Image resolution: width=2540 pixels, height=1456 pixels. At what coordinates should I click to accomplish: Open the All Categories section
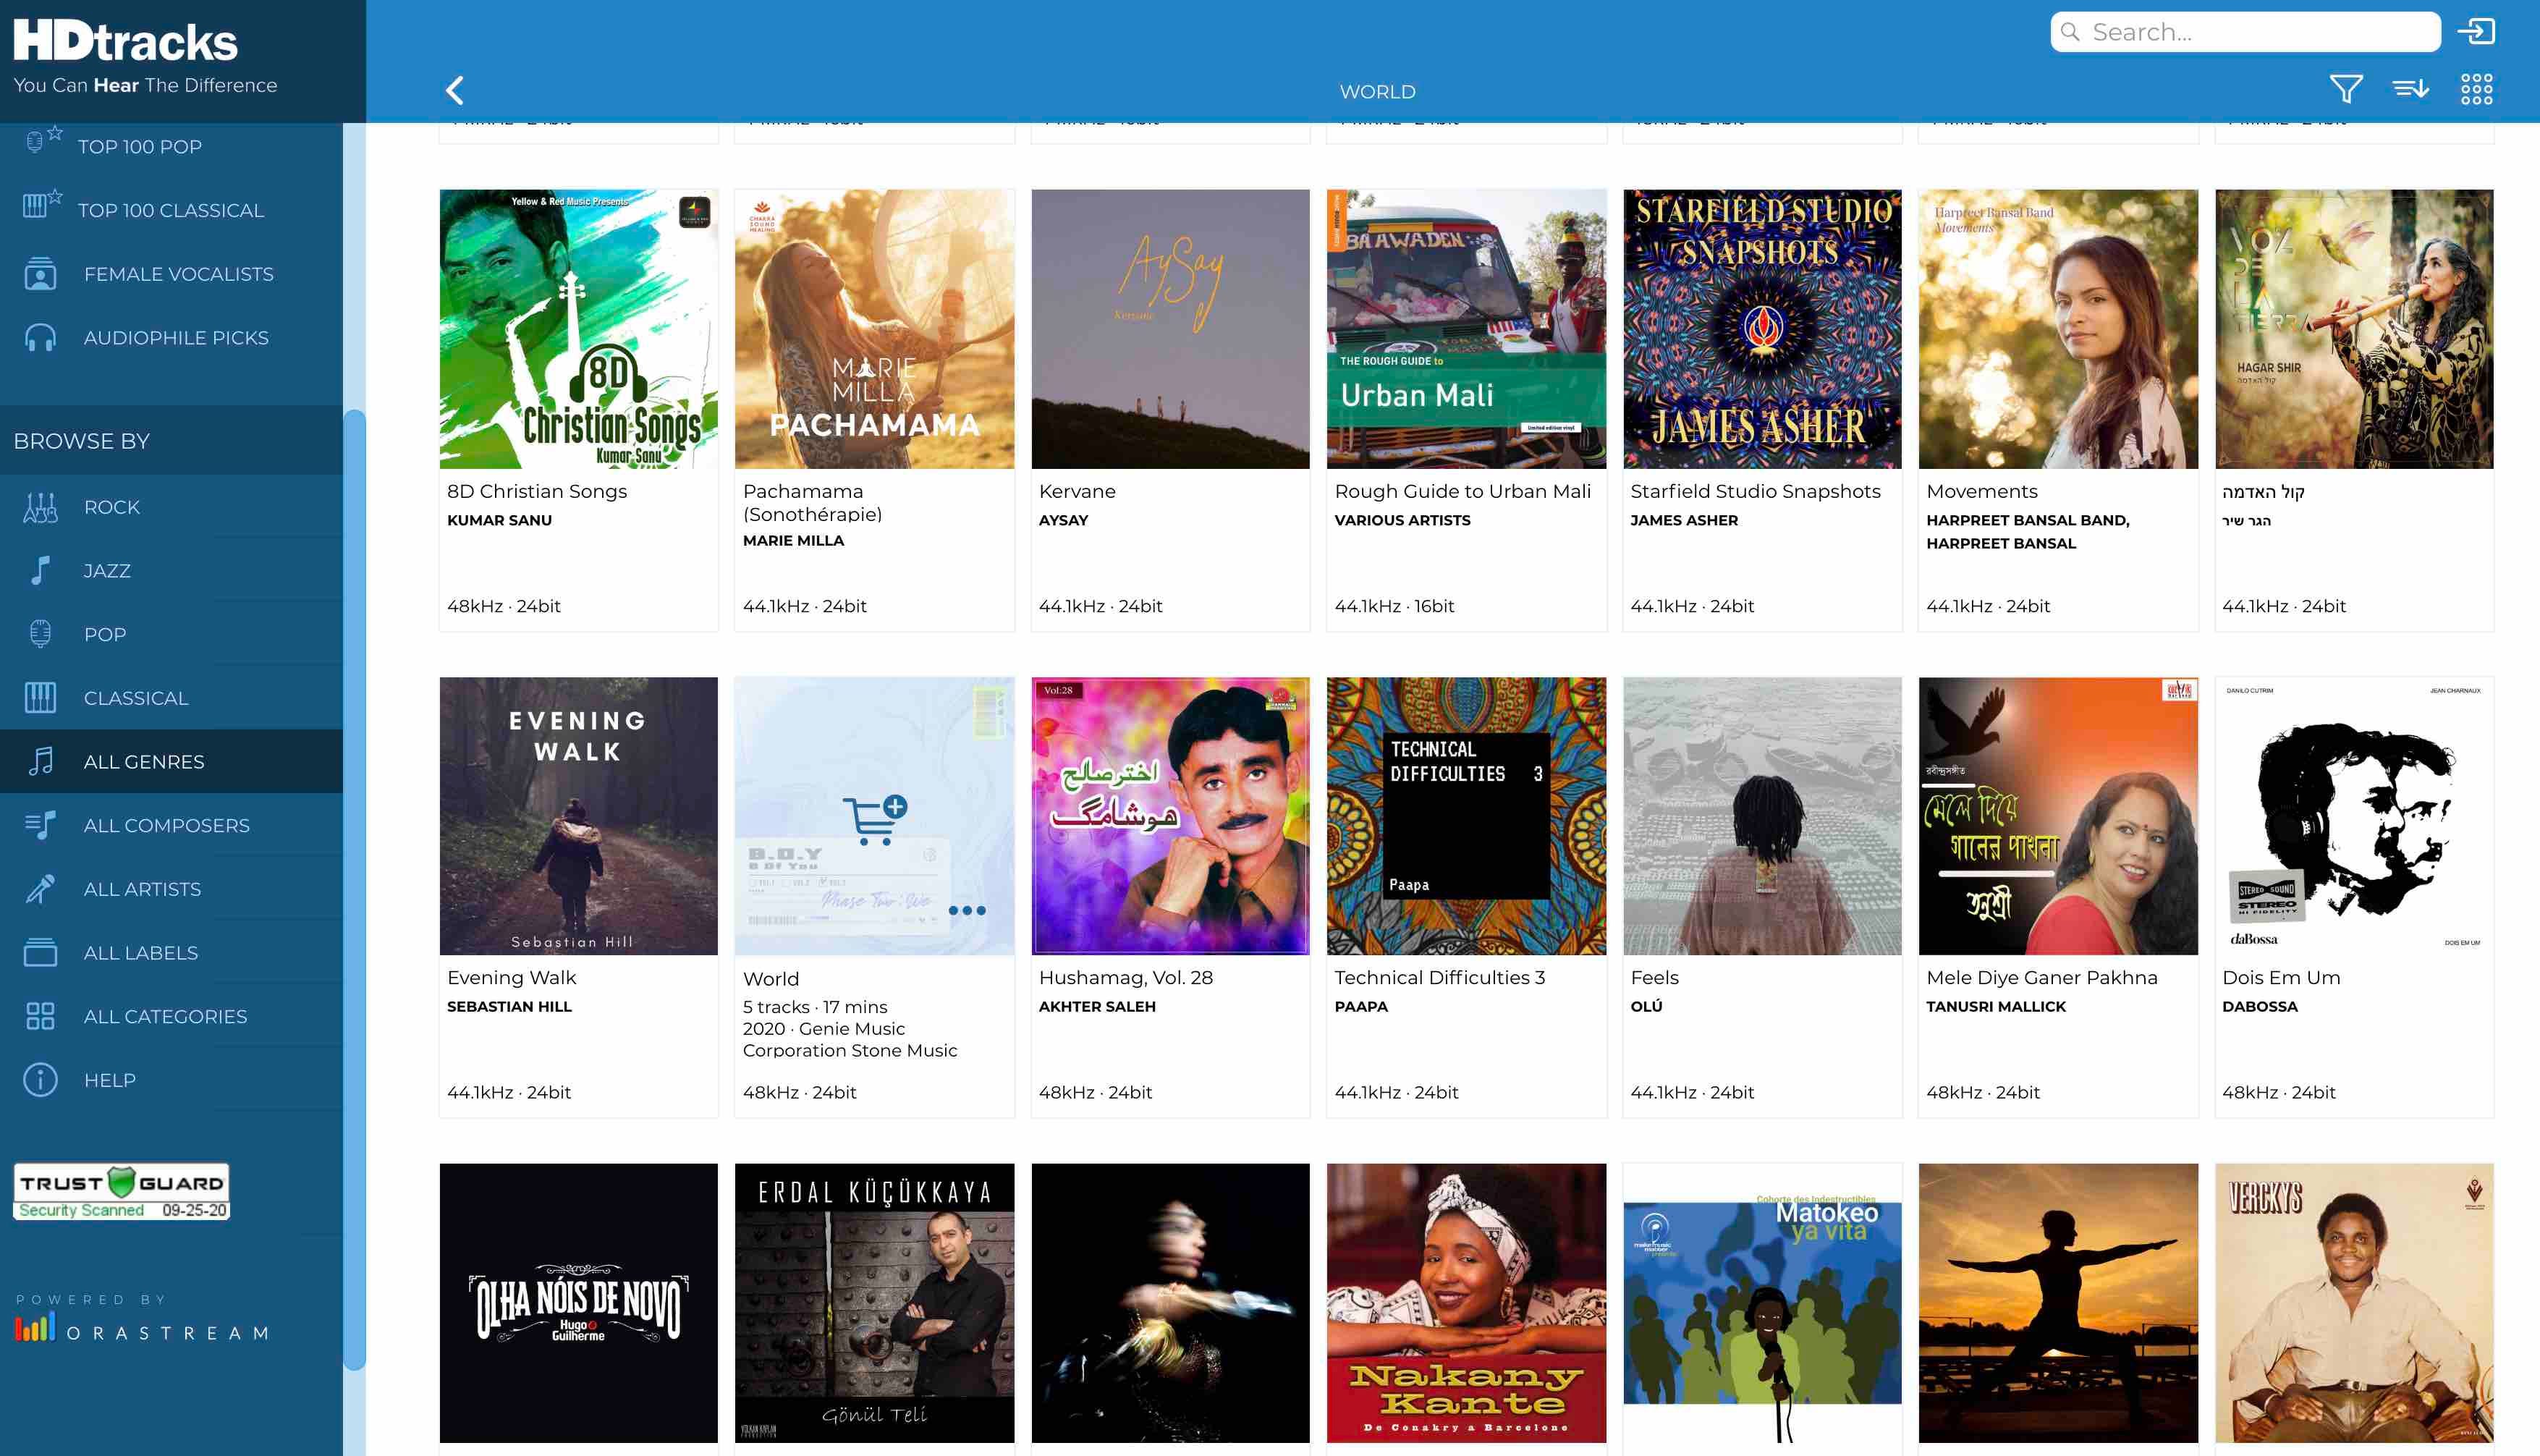pos(165,1017)
